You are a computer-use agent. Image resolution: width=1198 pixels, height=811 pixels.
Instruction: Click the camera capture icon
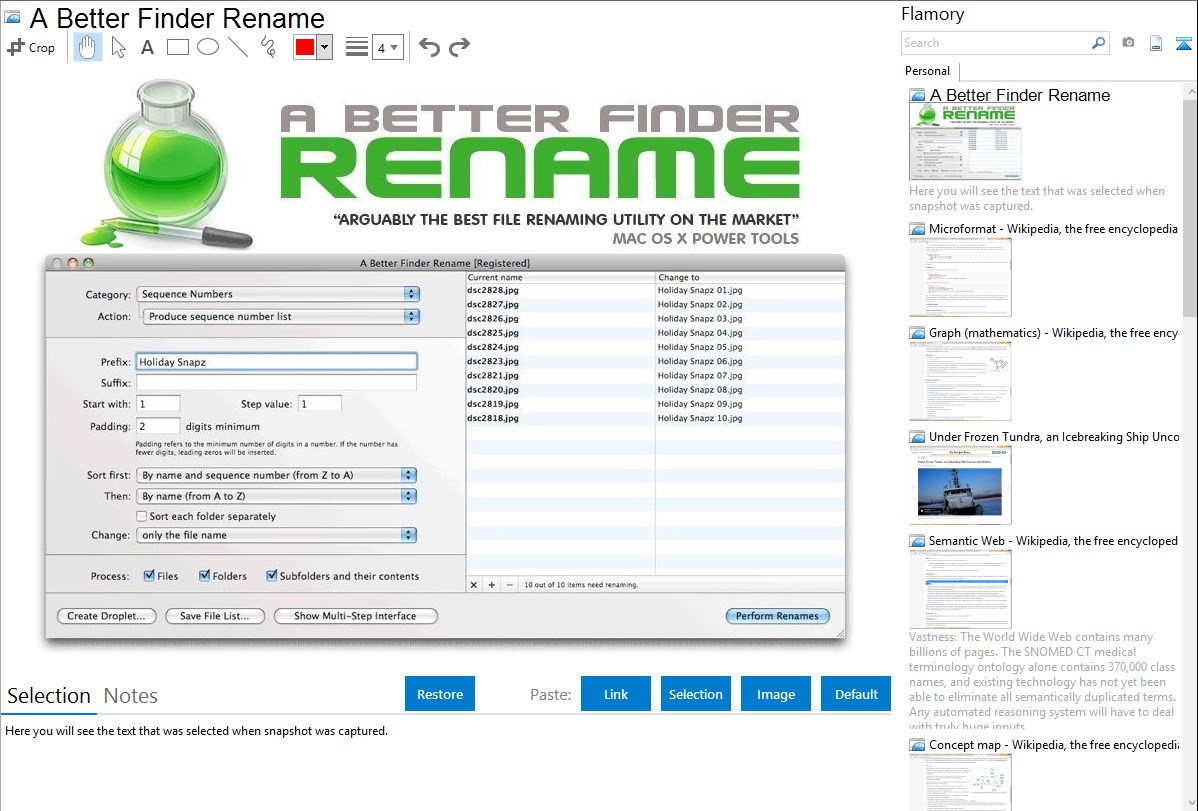click(x=1128, y=43)
